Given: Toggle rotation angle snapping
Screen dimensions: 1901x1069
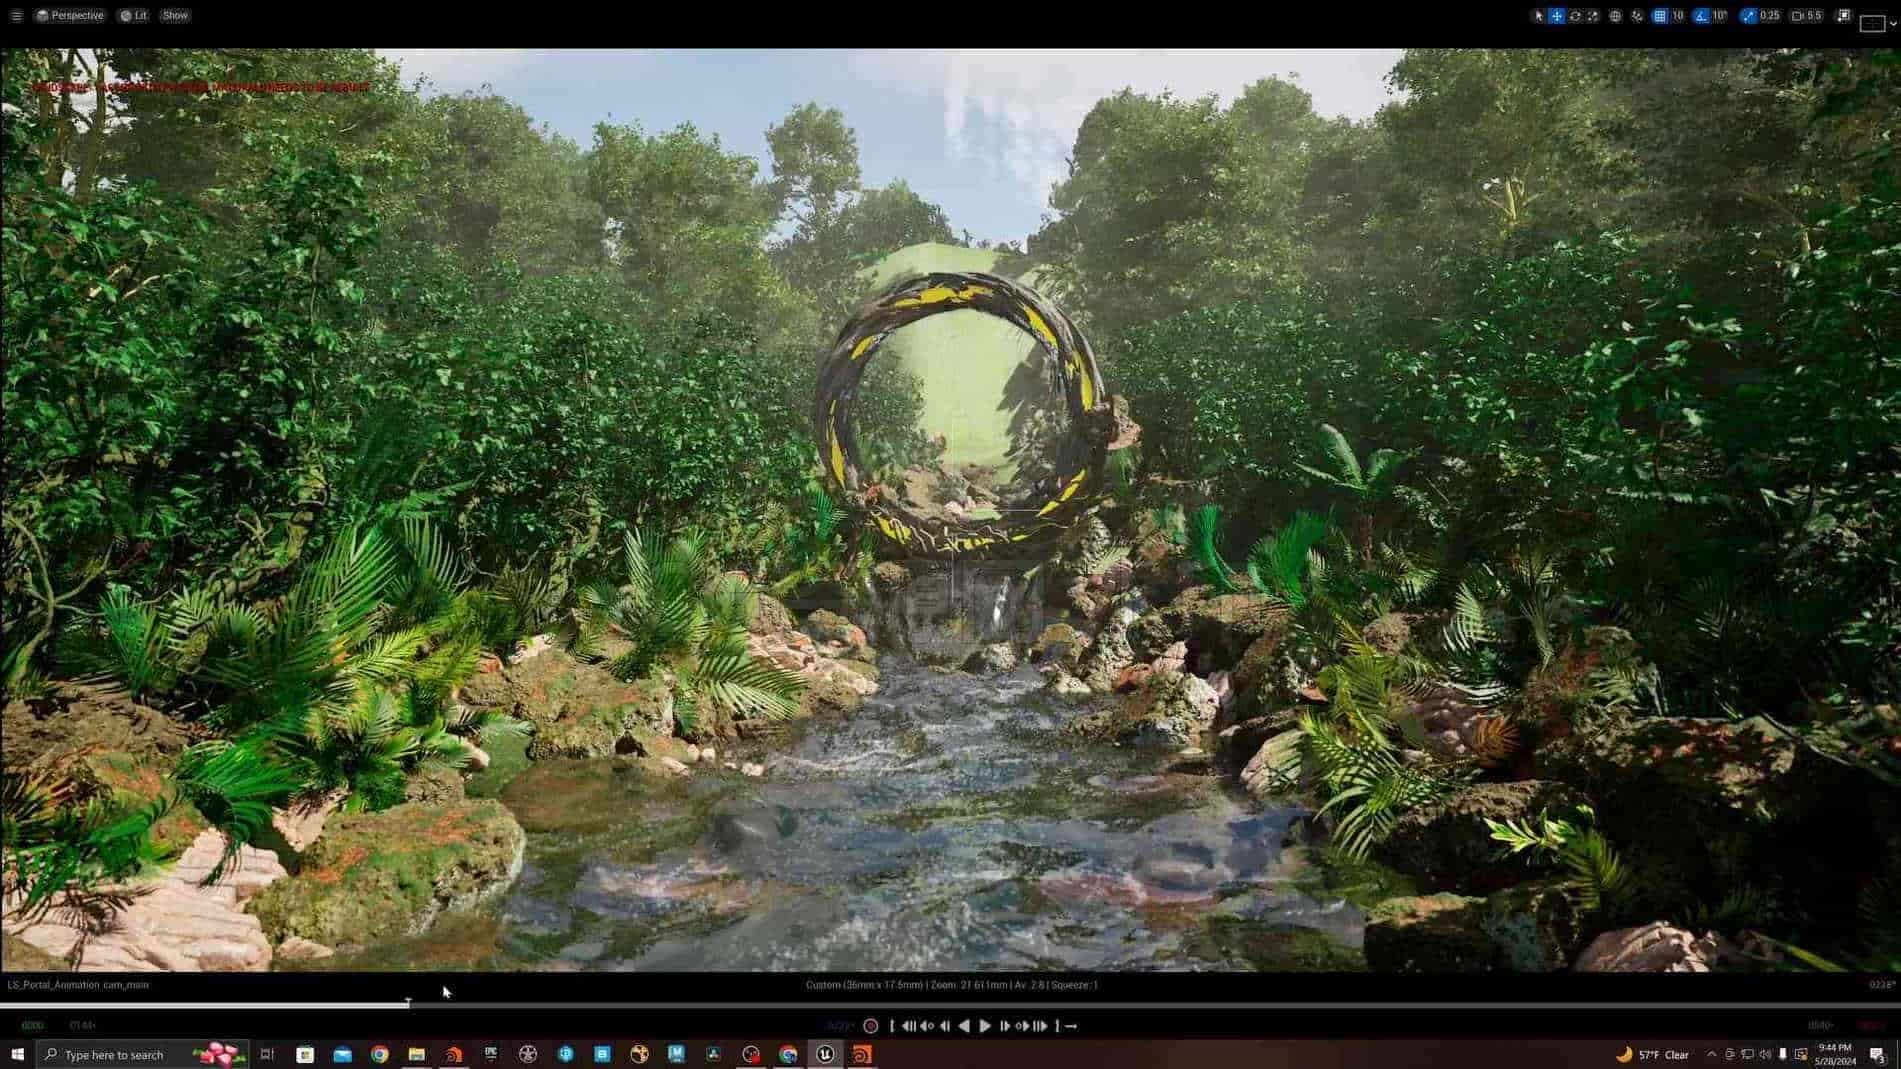Looking at the screenshot, I should click(1702, 16).
